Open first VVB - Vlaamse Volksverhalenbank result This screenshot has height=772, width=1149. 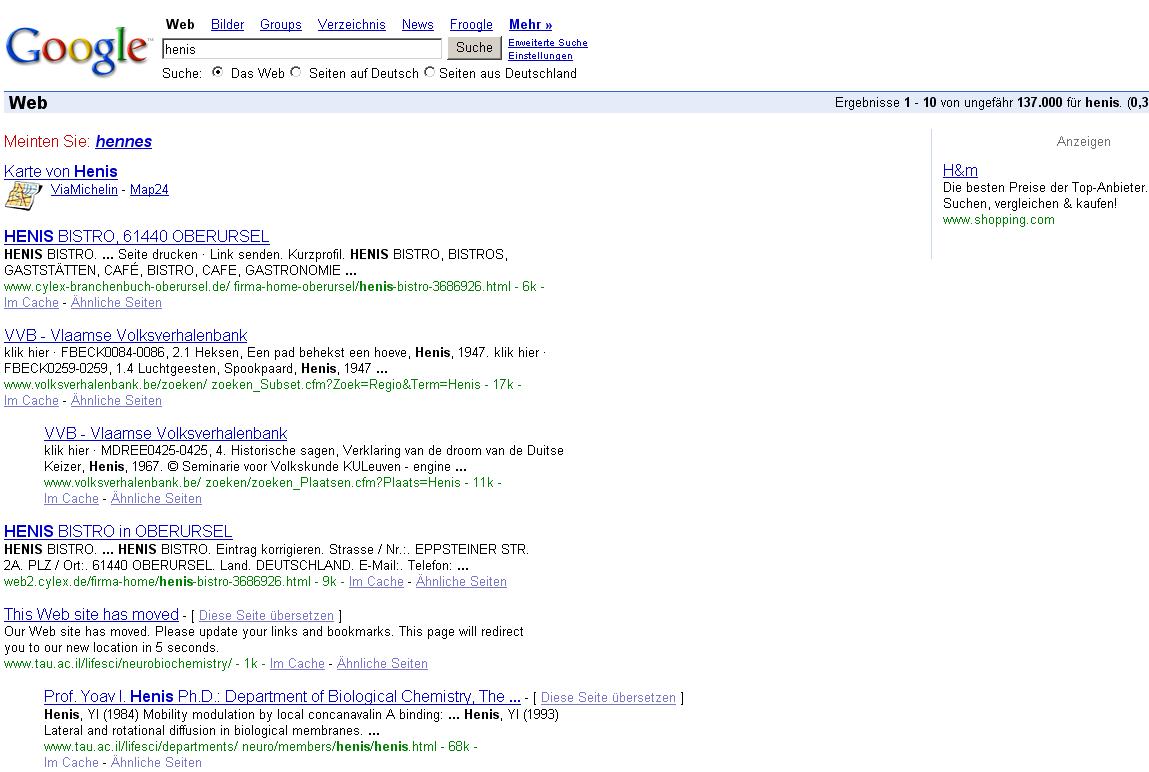[x=125, y=335]
